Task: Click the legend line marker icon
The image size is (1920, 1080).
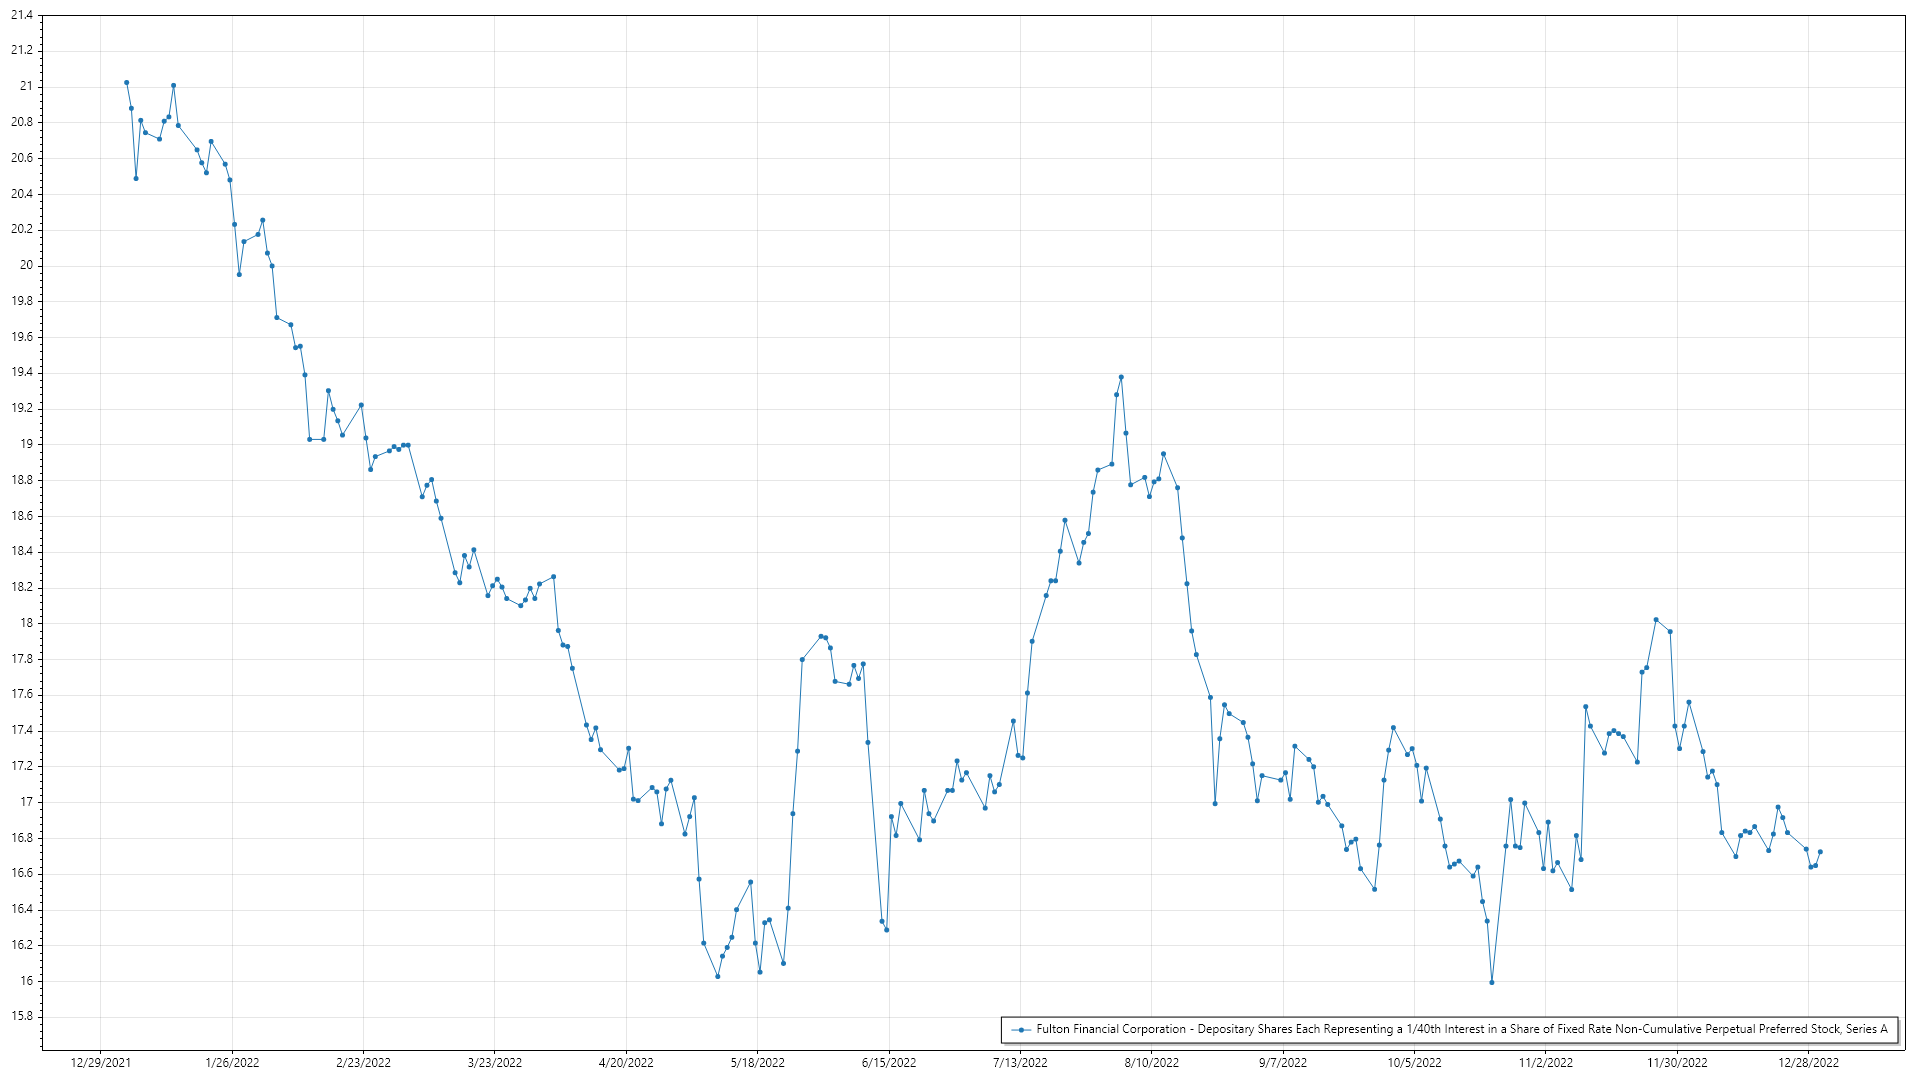Action: pyautogui.click(x=1020, y=1030)
